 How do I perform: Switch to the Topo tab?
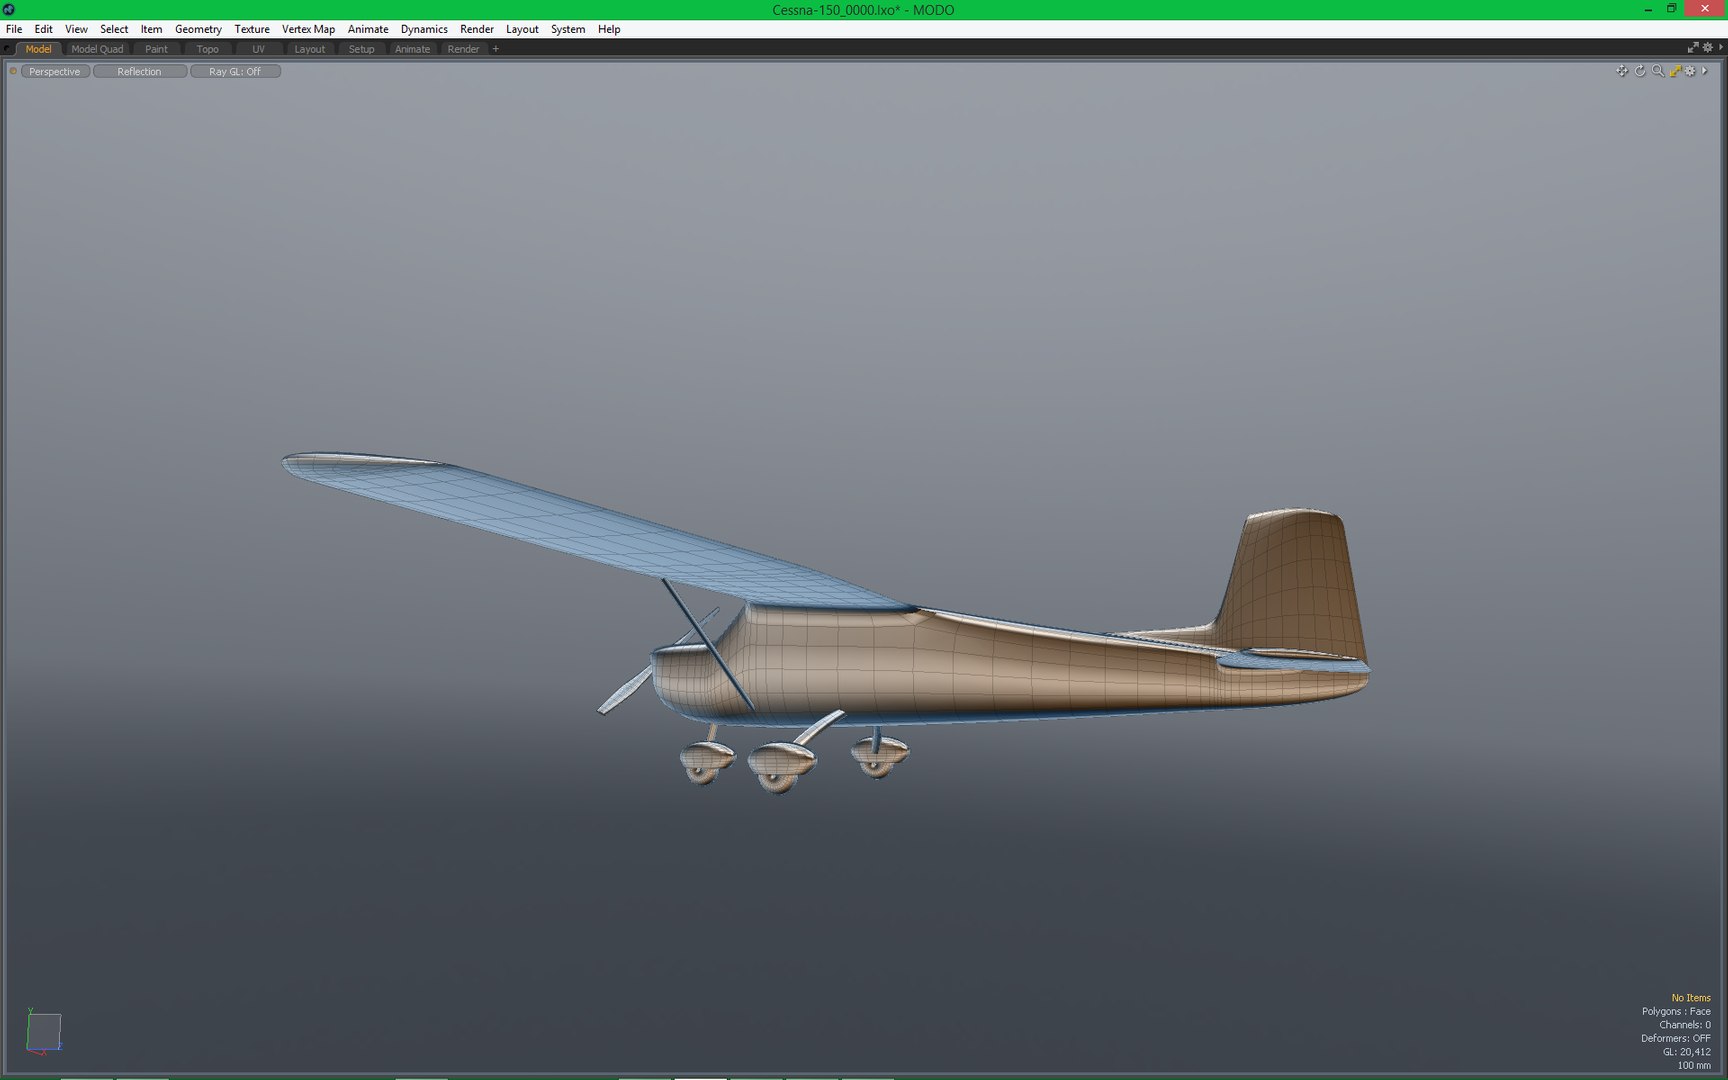(207, 49)
